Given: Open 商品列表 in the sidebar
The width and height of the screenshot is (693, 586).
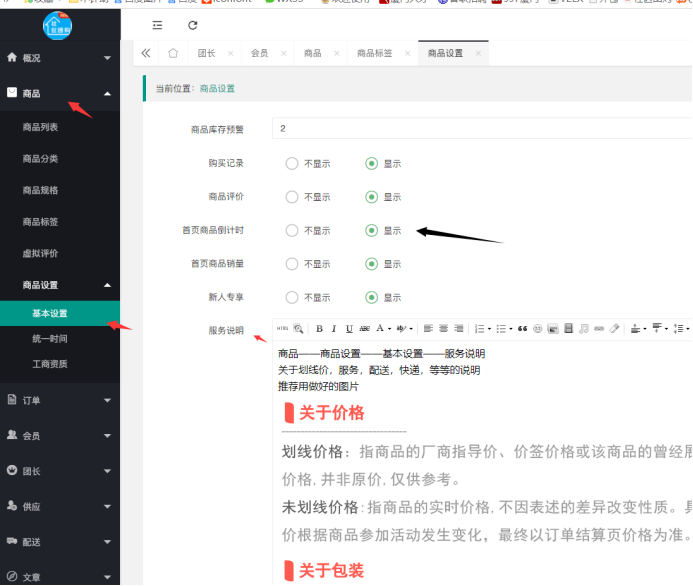Looking at the screenshot, I should point(40,127).
